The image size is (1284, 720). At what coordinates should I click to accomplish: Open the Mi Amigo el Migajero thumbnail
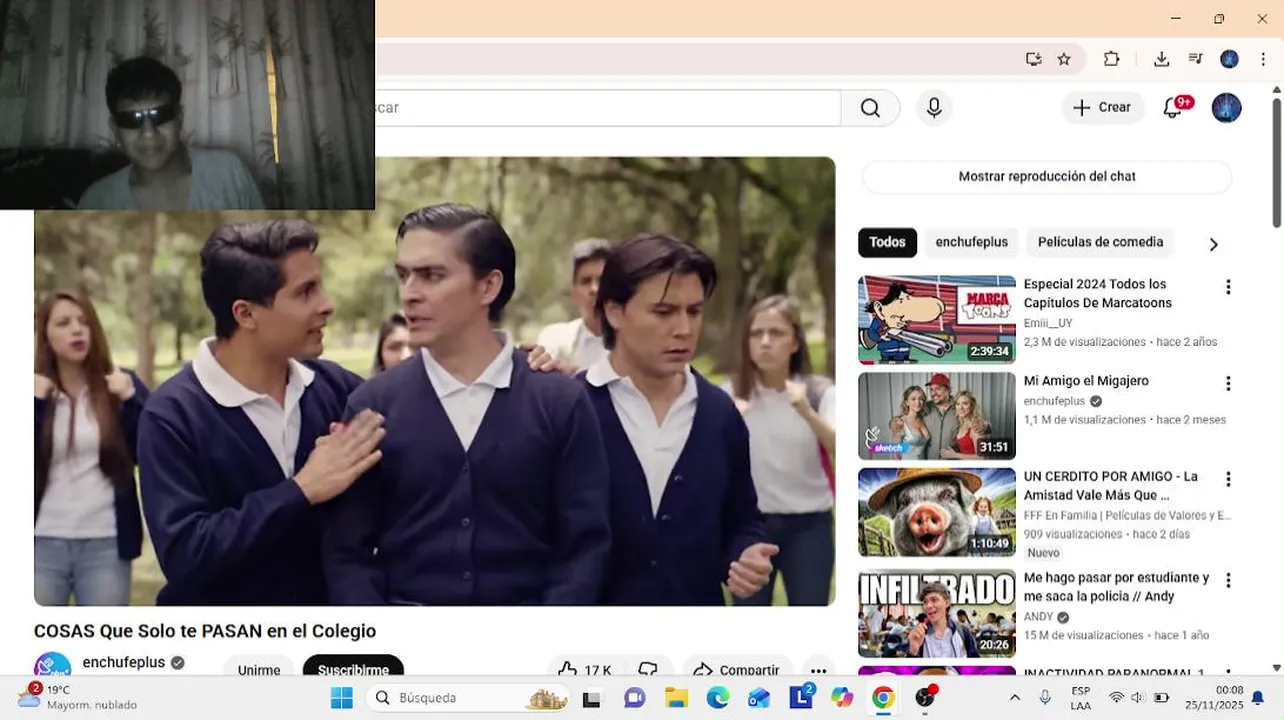937,416
